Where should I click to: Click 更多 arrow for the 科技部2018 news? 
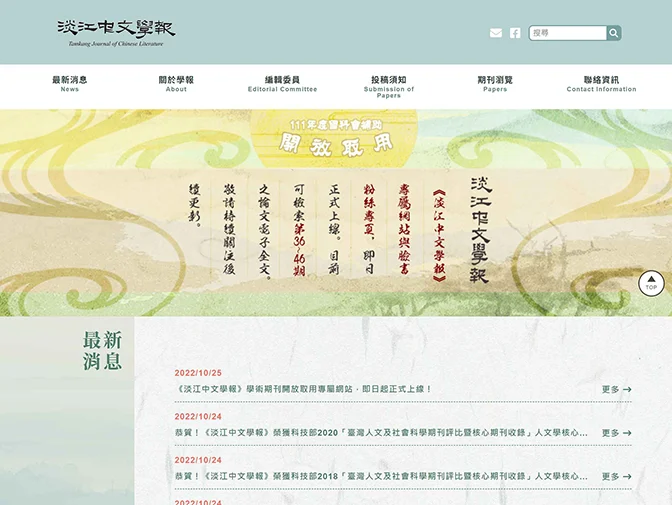616,476
